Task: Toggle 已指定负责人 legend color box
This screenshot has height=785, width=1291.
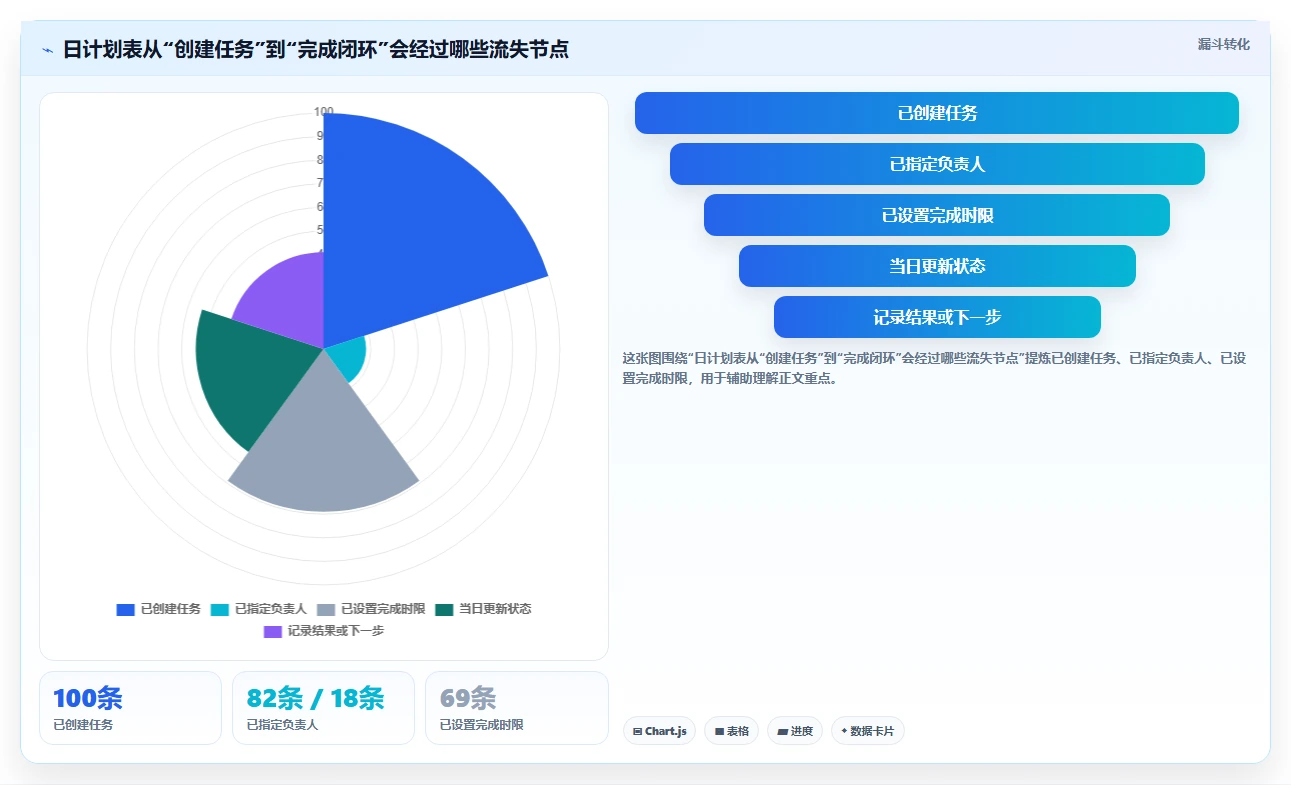Action: click(220, 609)
